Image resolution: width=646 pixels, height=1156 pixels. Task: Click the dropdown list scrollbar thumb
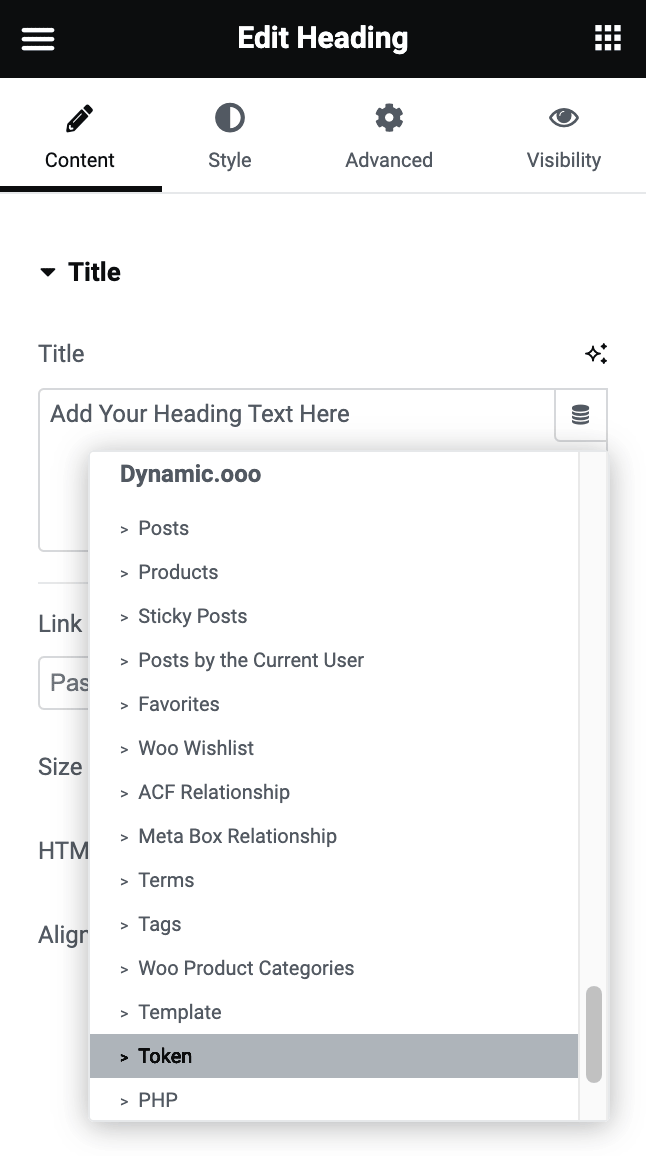pyautogui.click(x=594, y=1034)
